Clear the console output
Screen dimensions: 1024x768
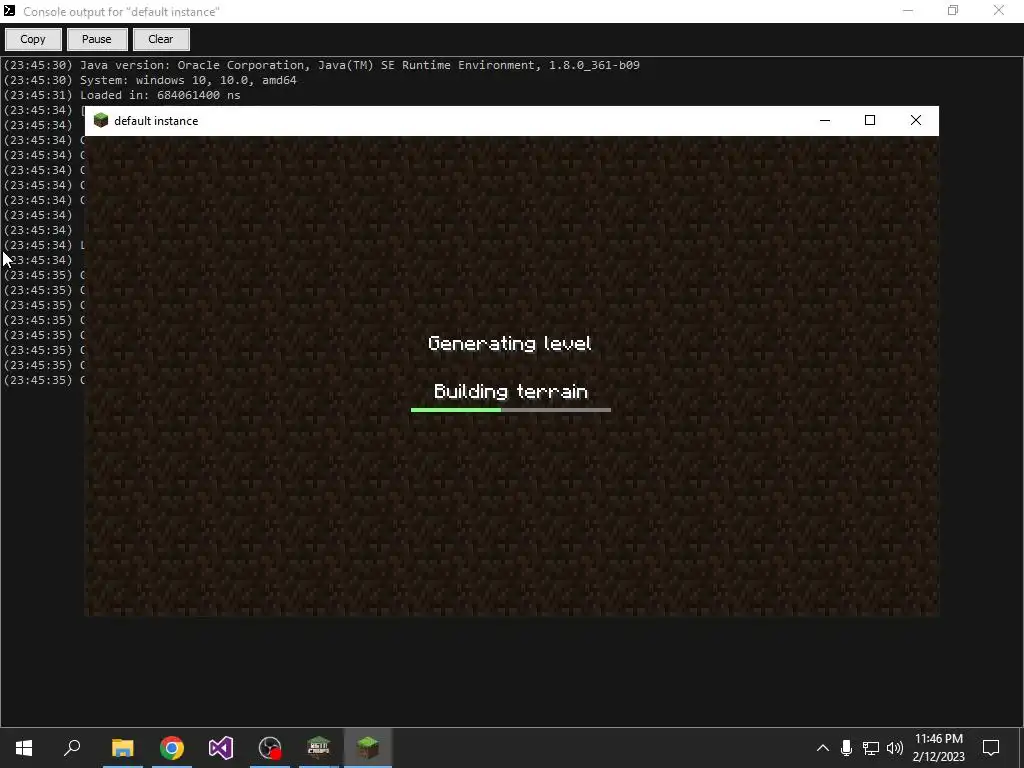(x=161, y=39)
